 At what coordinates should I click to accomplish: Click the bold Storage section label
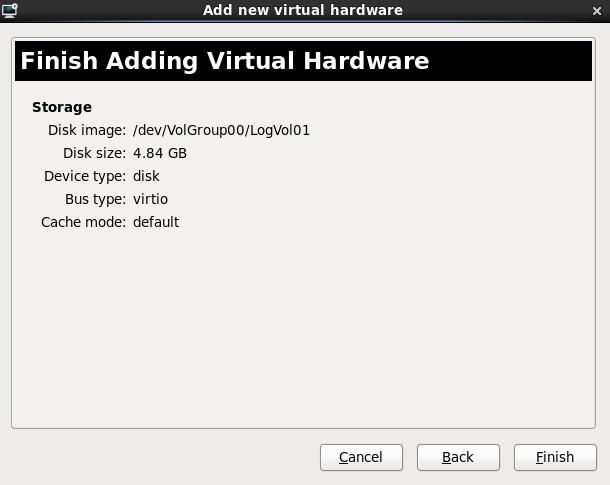(62, 107)
